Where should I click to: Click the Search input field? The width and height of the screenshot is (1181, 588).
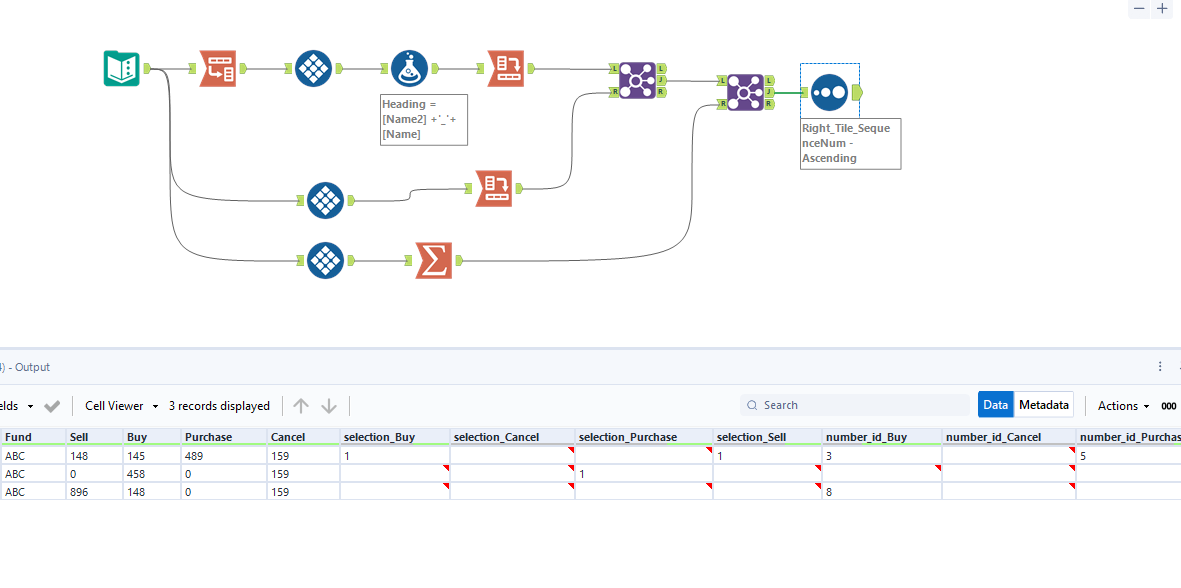tap(855, 405)
